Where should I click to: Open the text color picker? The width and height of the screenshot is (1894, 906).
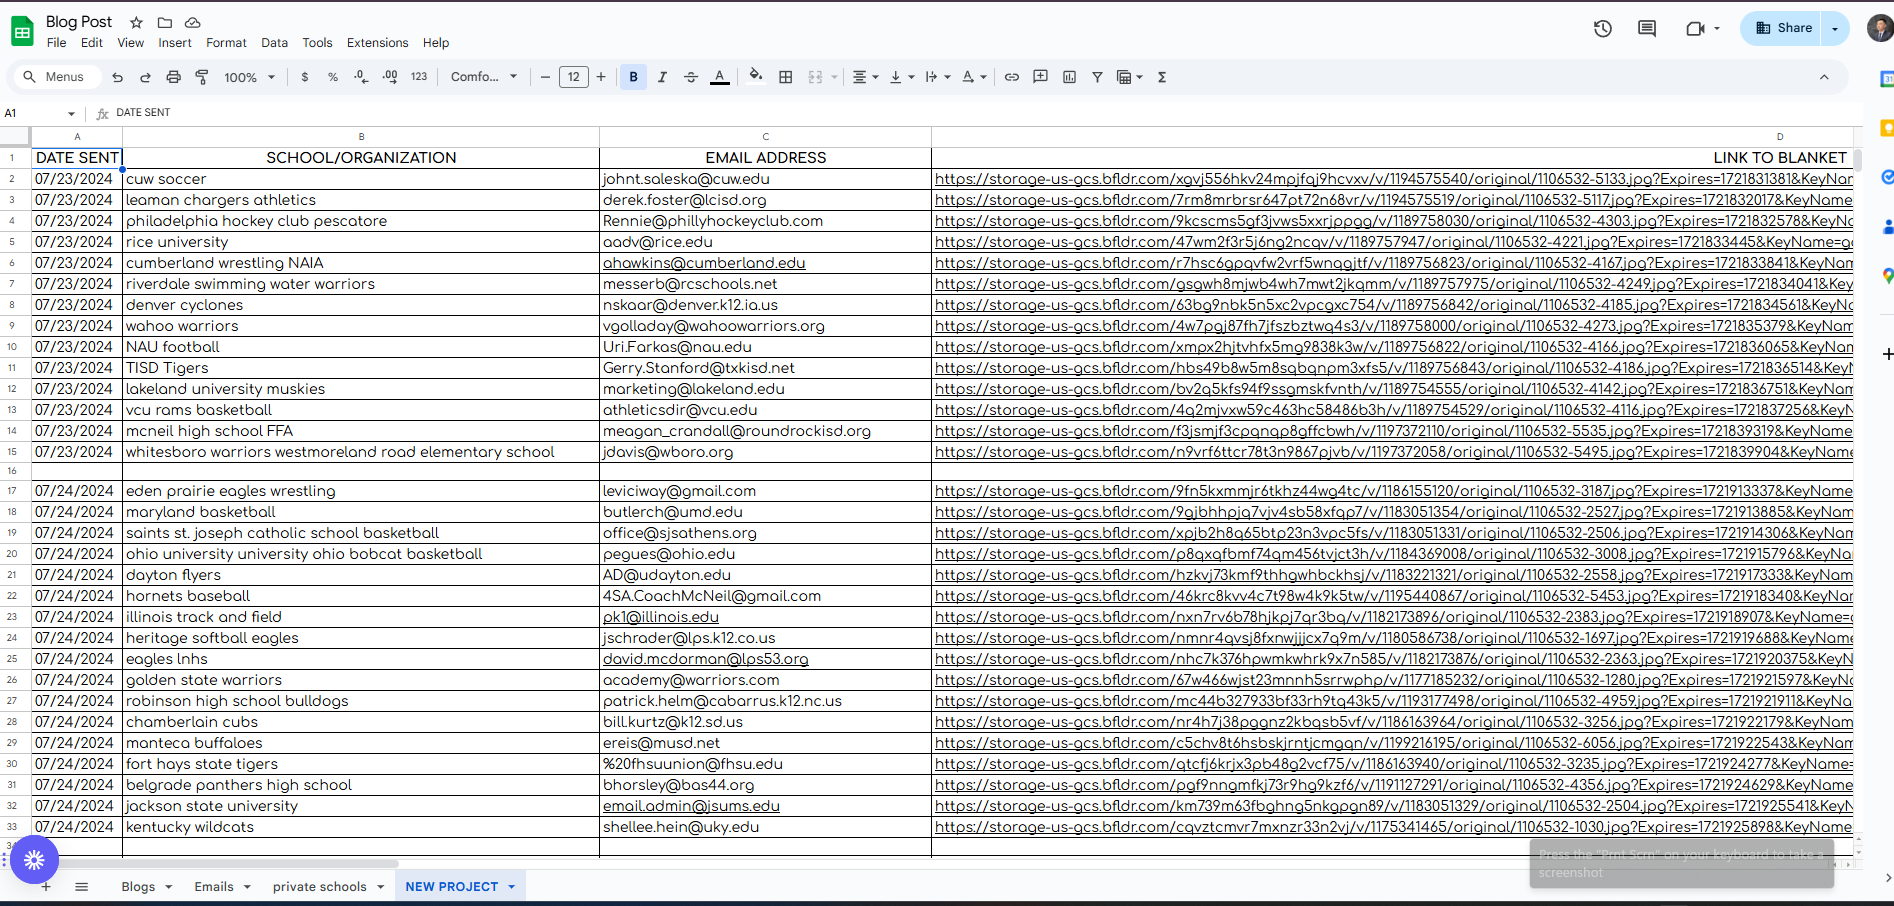(x=719, y=76)
